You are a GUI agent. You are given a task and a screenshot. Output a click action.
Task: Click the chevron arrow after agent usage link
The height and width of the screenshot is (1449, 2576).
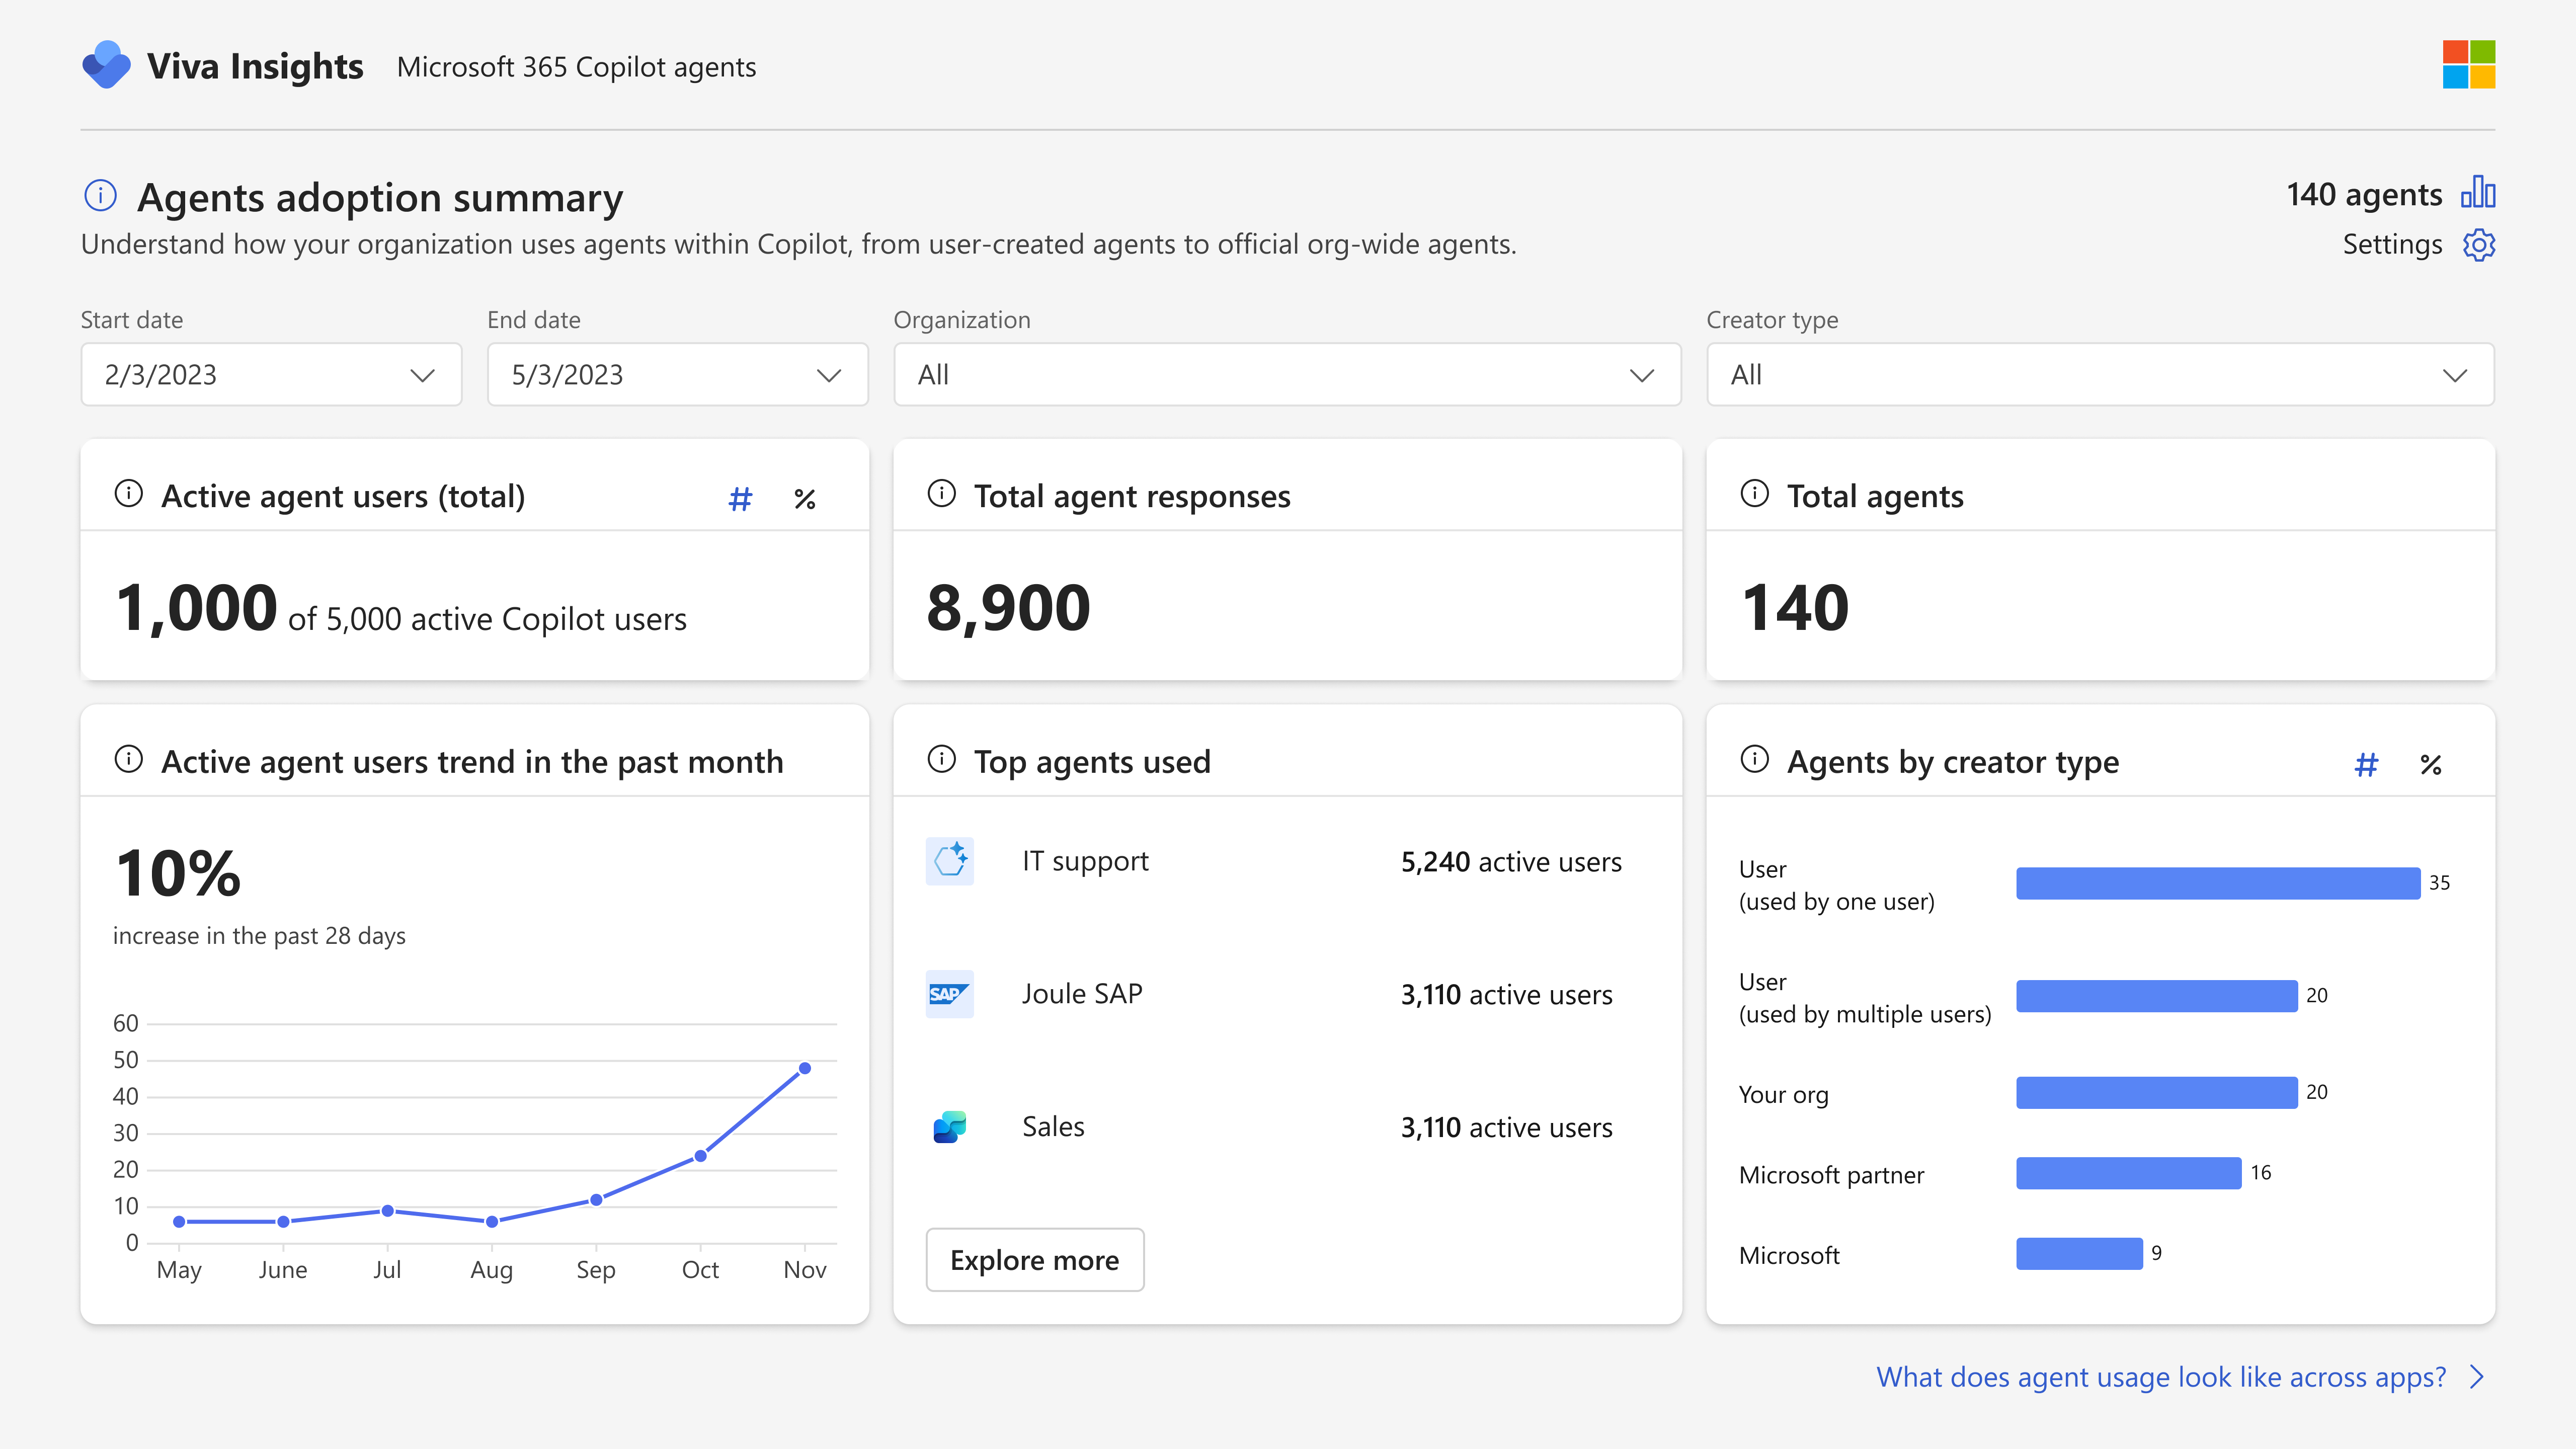2478,1378
